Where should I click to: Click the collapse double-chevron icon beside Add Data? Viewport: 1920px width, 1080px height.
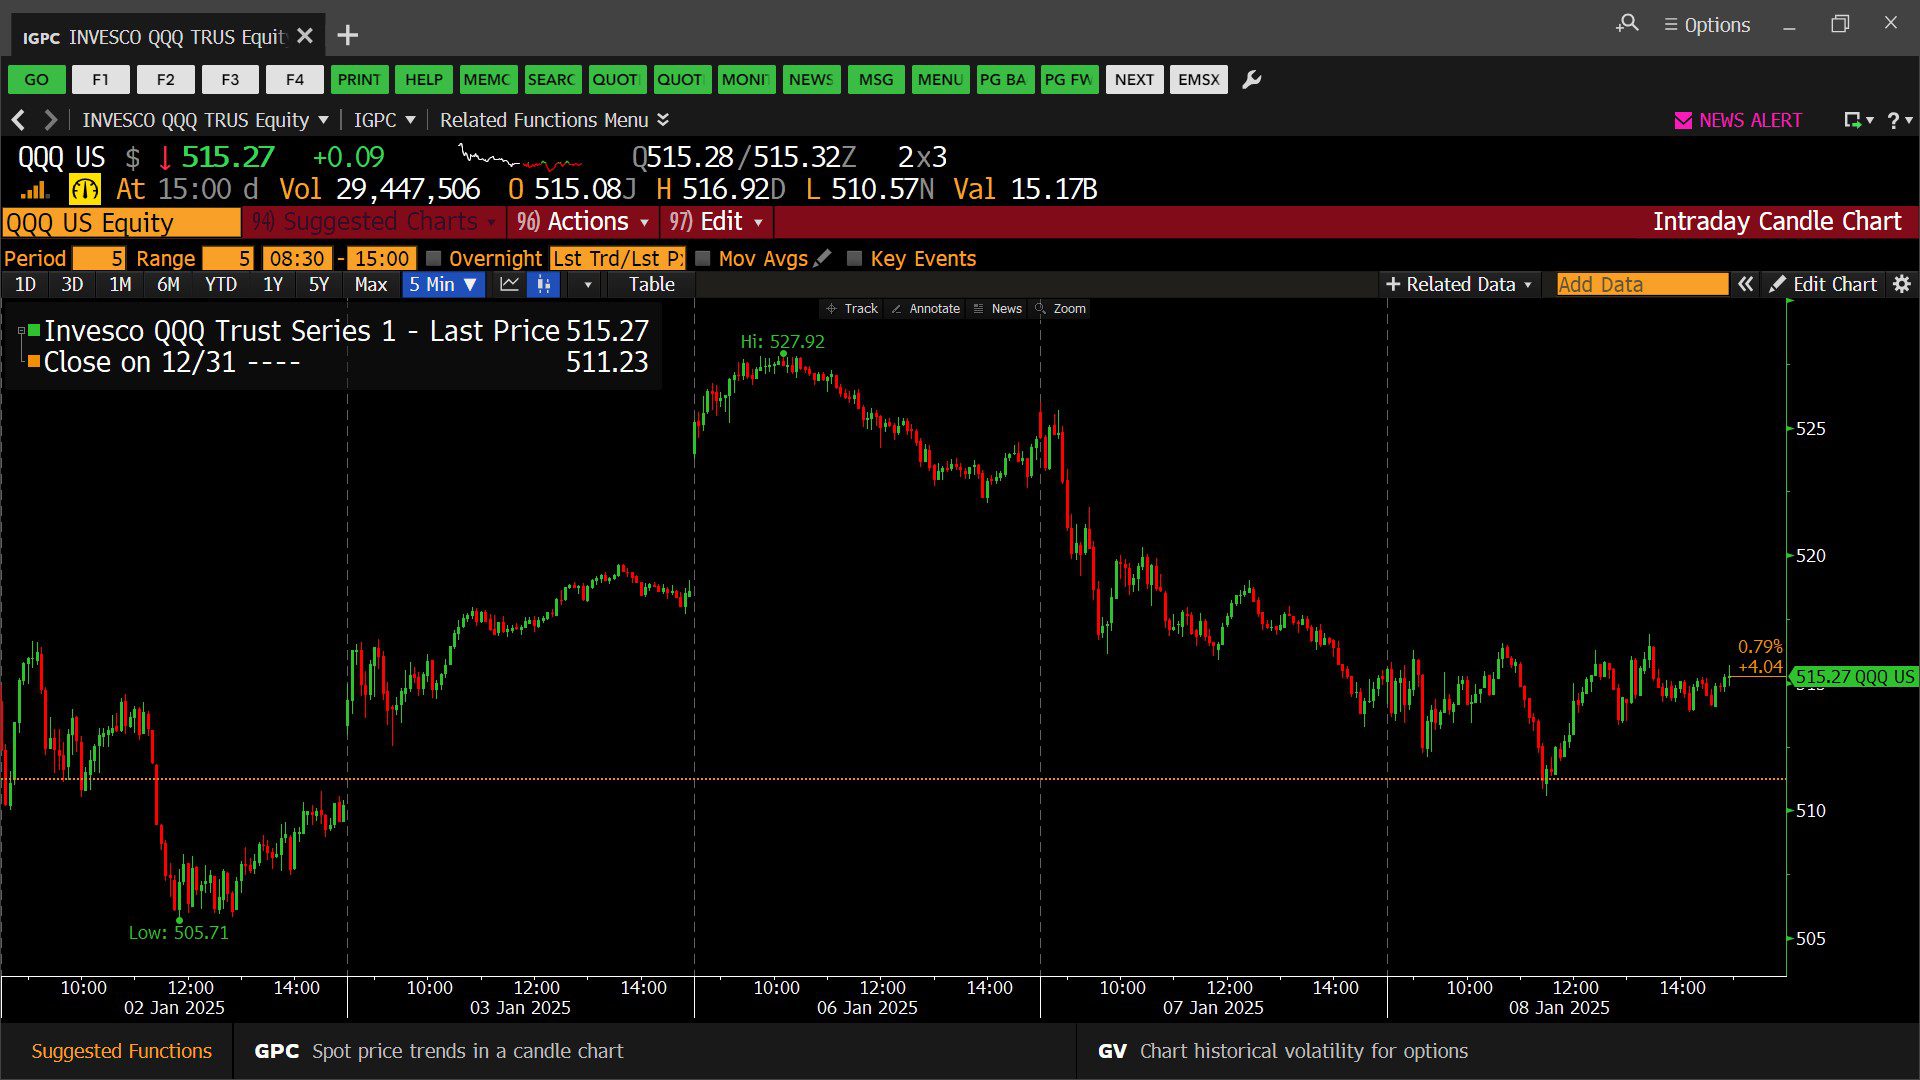1745,285
